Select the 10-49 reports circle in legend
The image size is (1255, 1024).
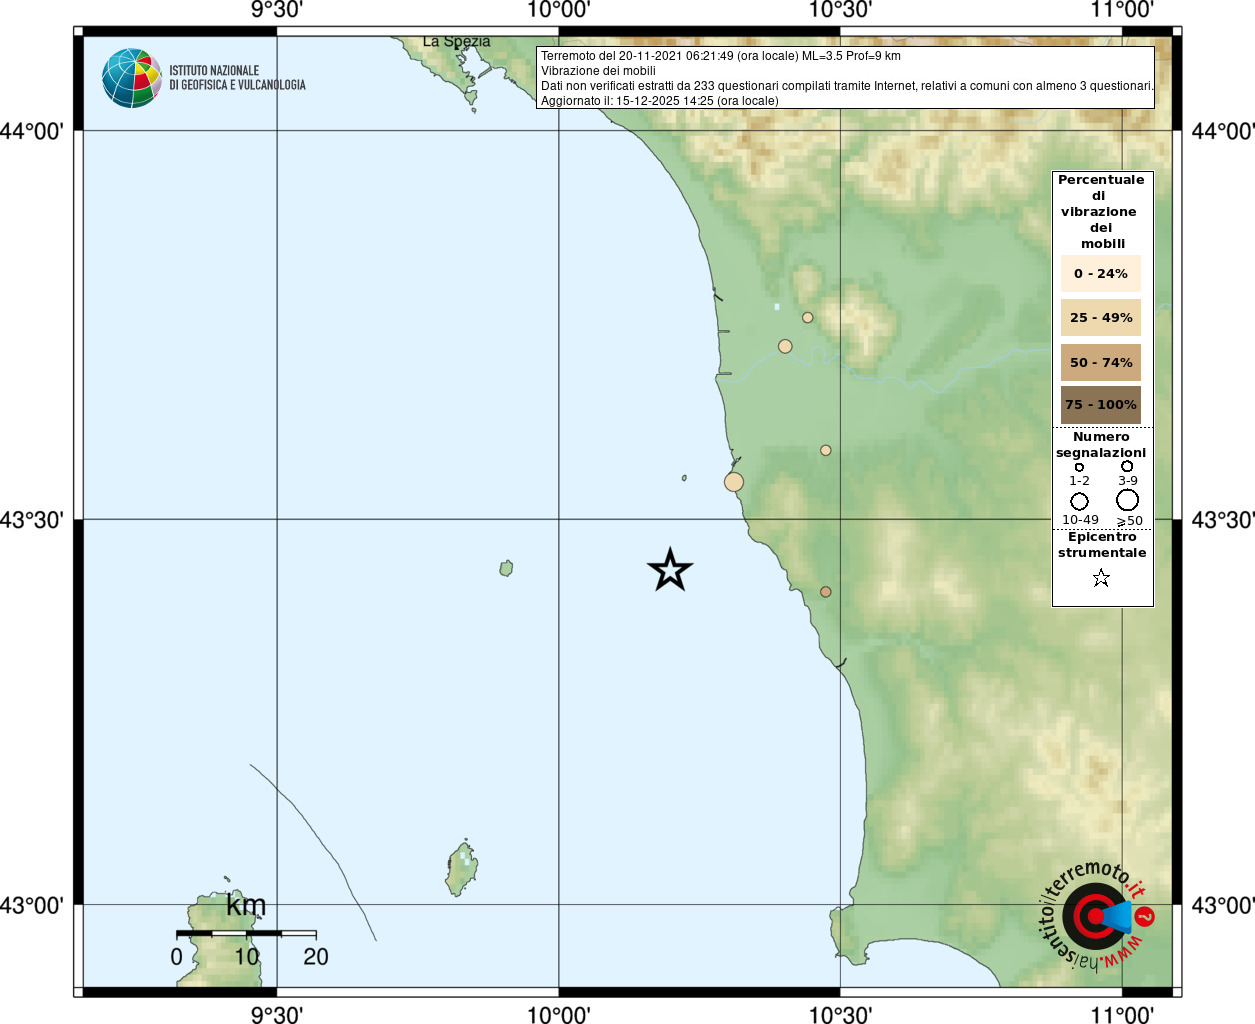click(x=1079, y=501)
